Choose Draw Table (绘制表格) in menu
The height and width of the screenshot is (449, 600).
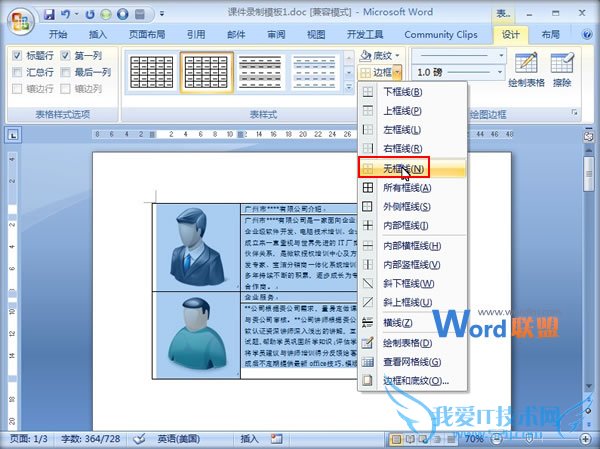pyautogui.click(x=412, y=343)
